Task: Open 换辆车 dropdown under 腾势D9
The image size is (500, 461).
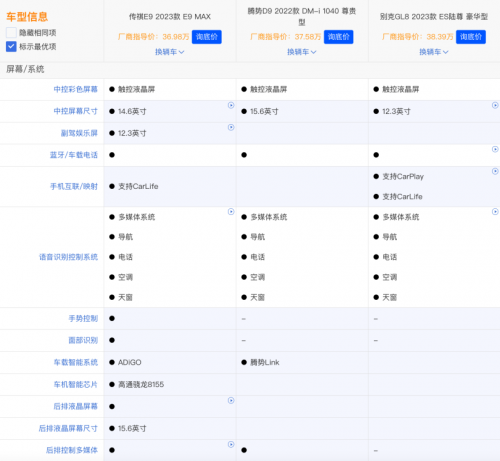Action: pos(302,52)
